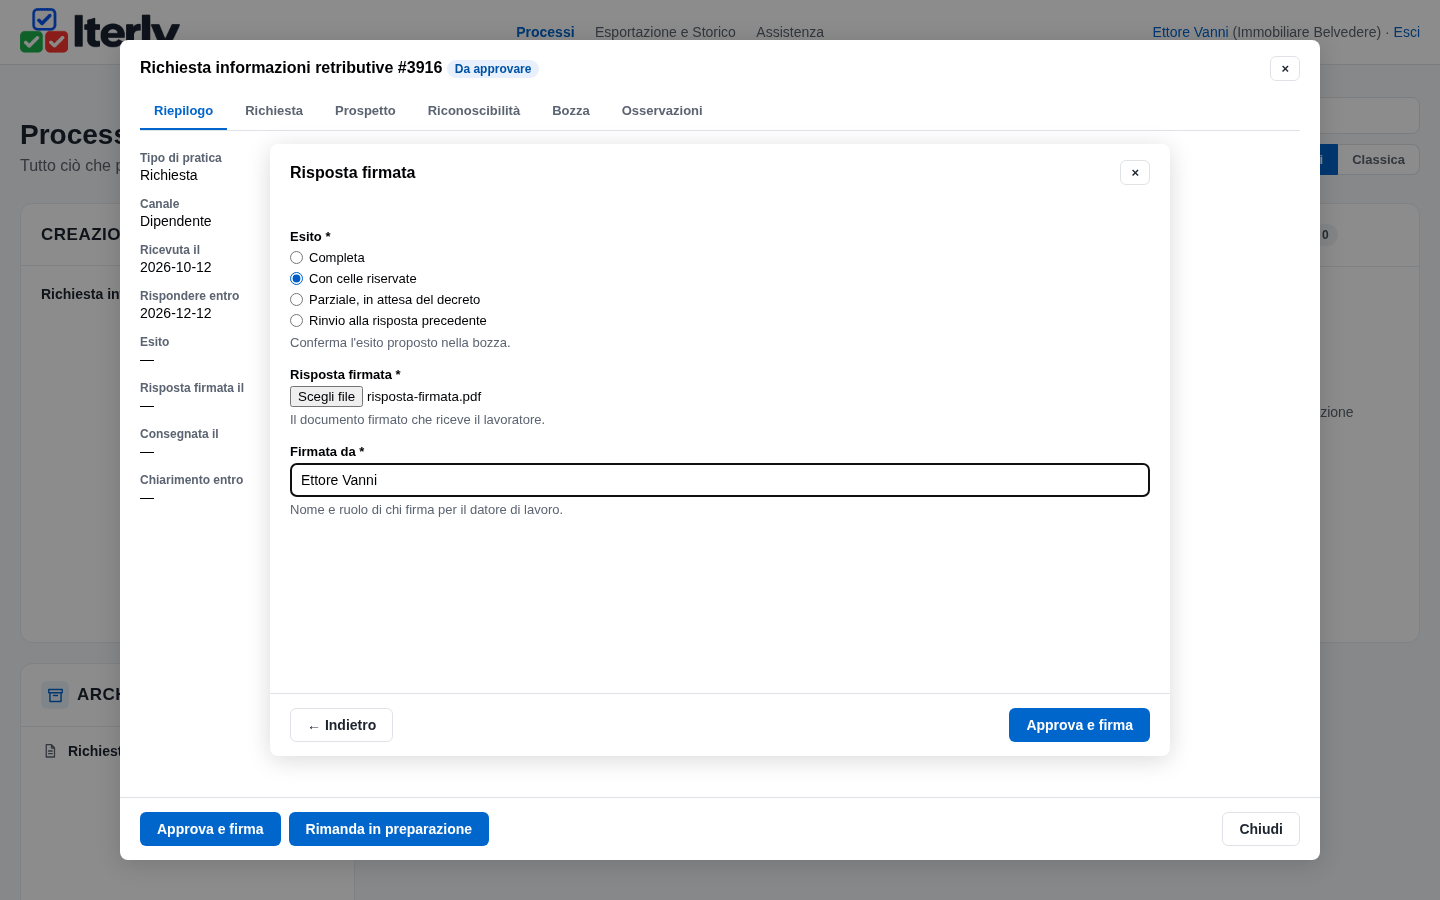Focus the Firmata da text field

point(720,480)
